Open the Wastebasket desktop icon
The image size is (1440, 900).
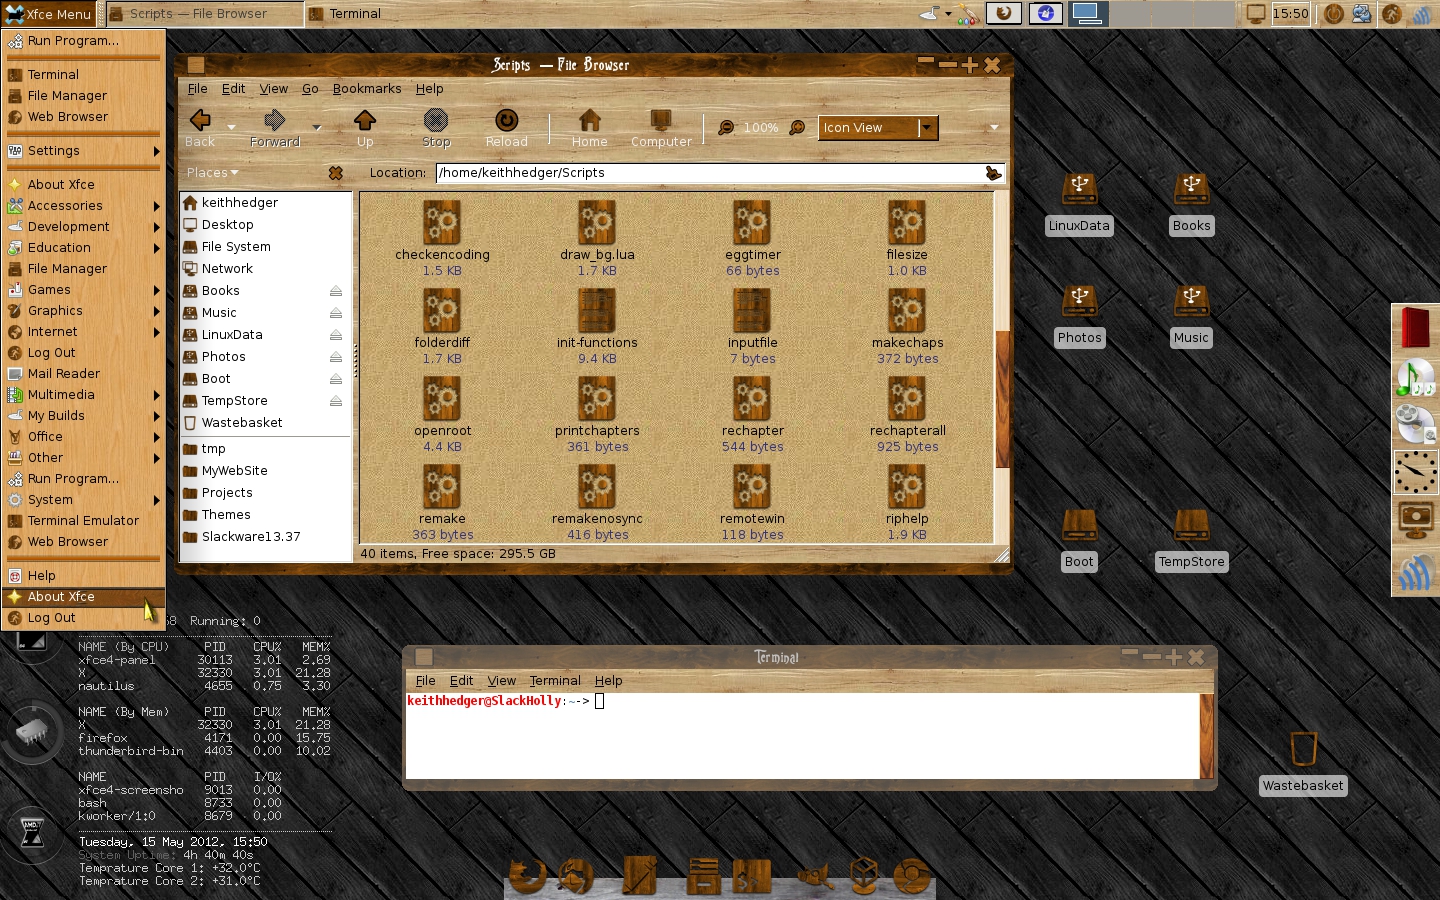[1303, 763]
